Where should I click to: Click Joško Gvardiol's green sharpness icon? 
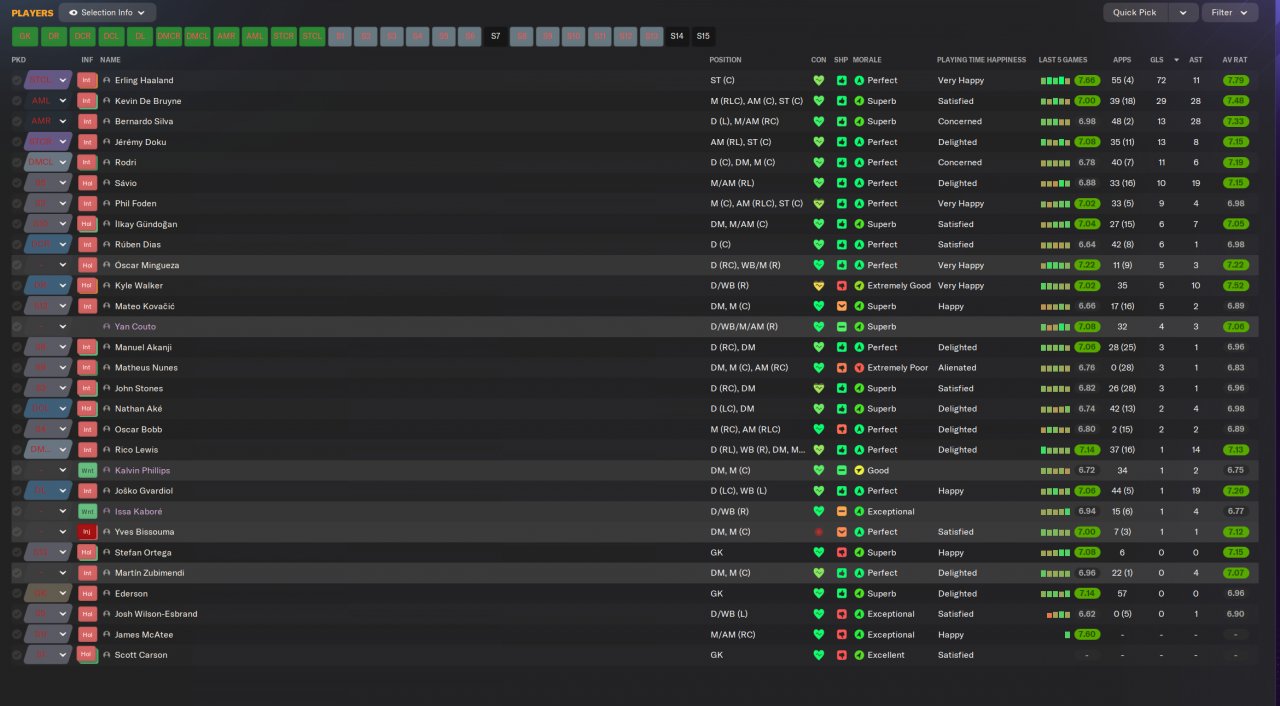[x=841, y=491]
